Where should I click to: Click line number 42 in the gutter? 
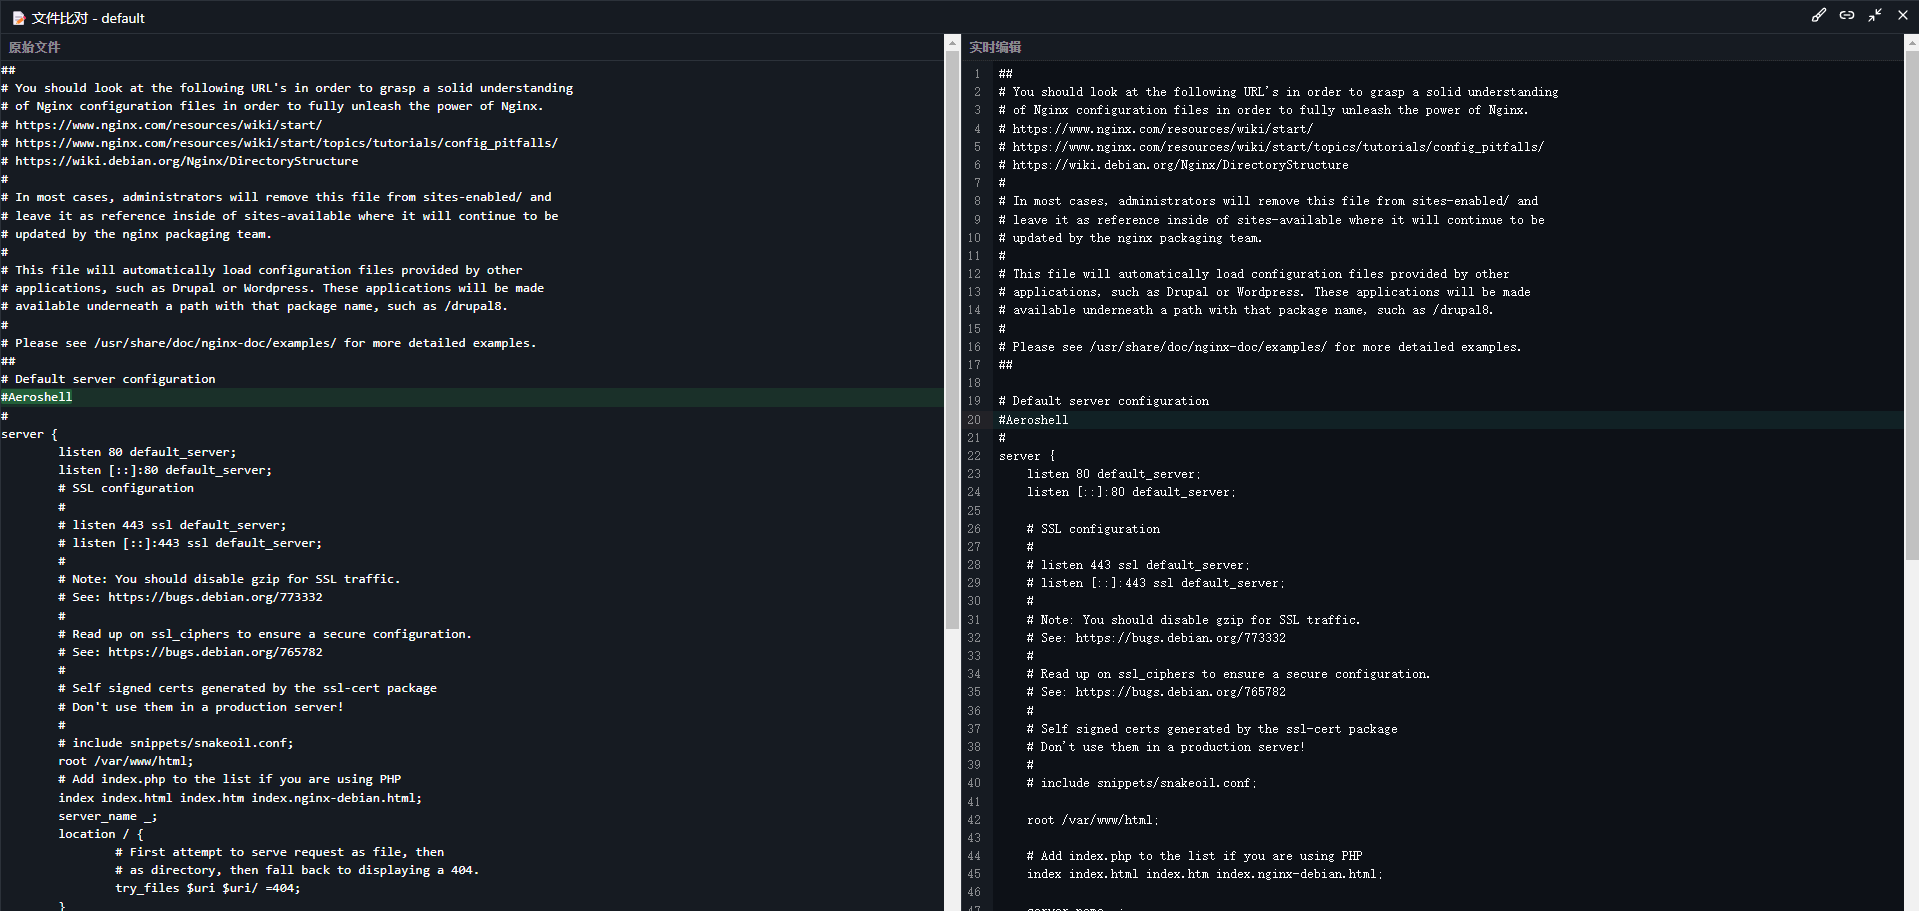[974, 820]
